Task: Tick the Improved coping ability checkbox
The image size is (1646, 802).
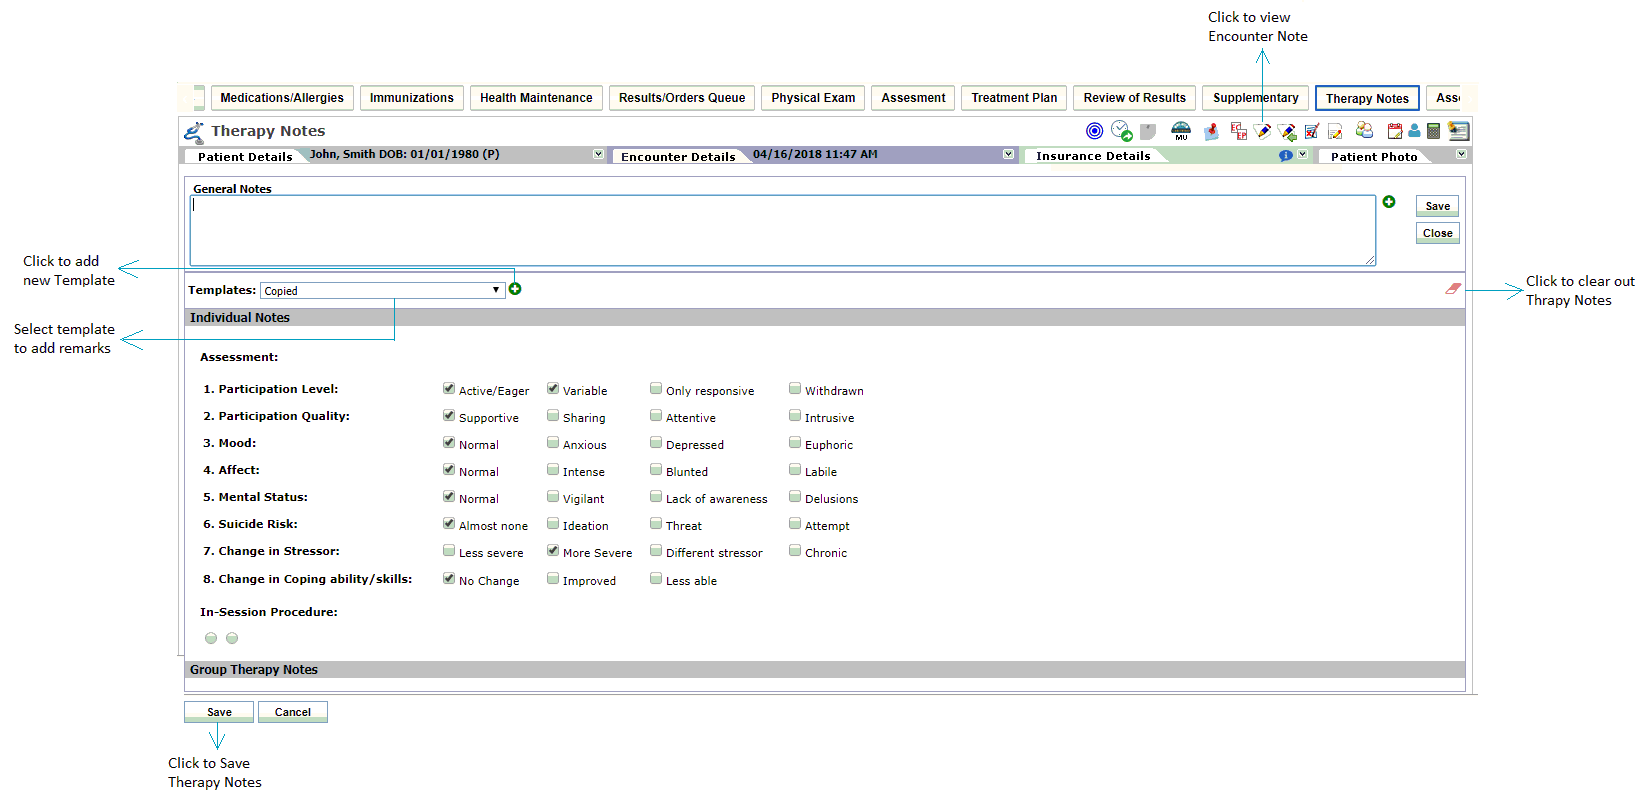Action: tap(553, 579)
